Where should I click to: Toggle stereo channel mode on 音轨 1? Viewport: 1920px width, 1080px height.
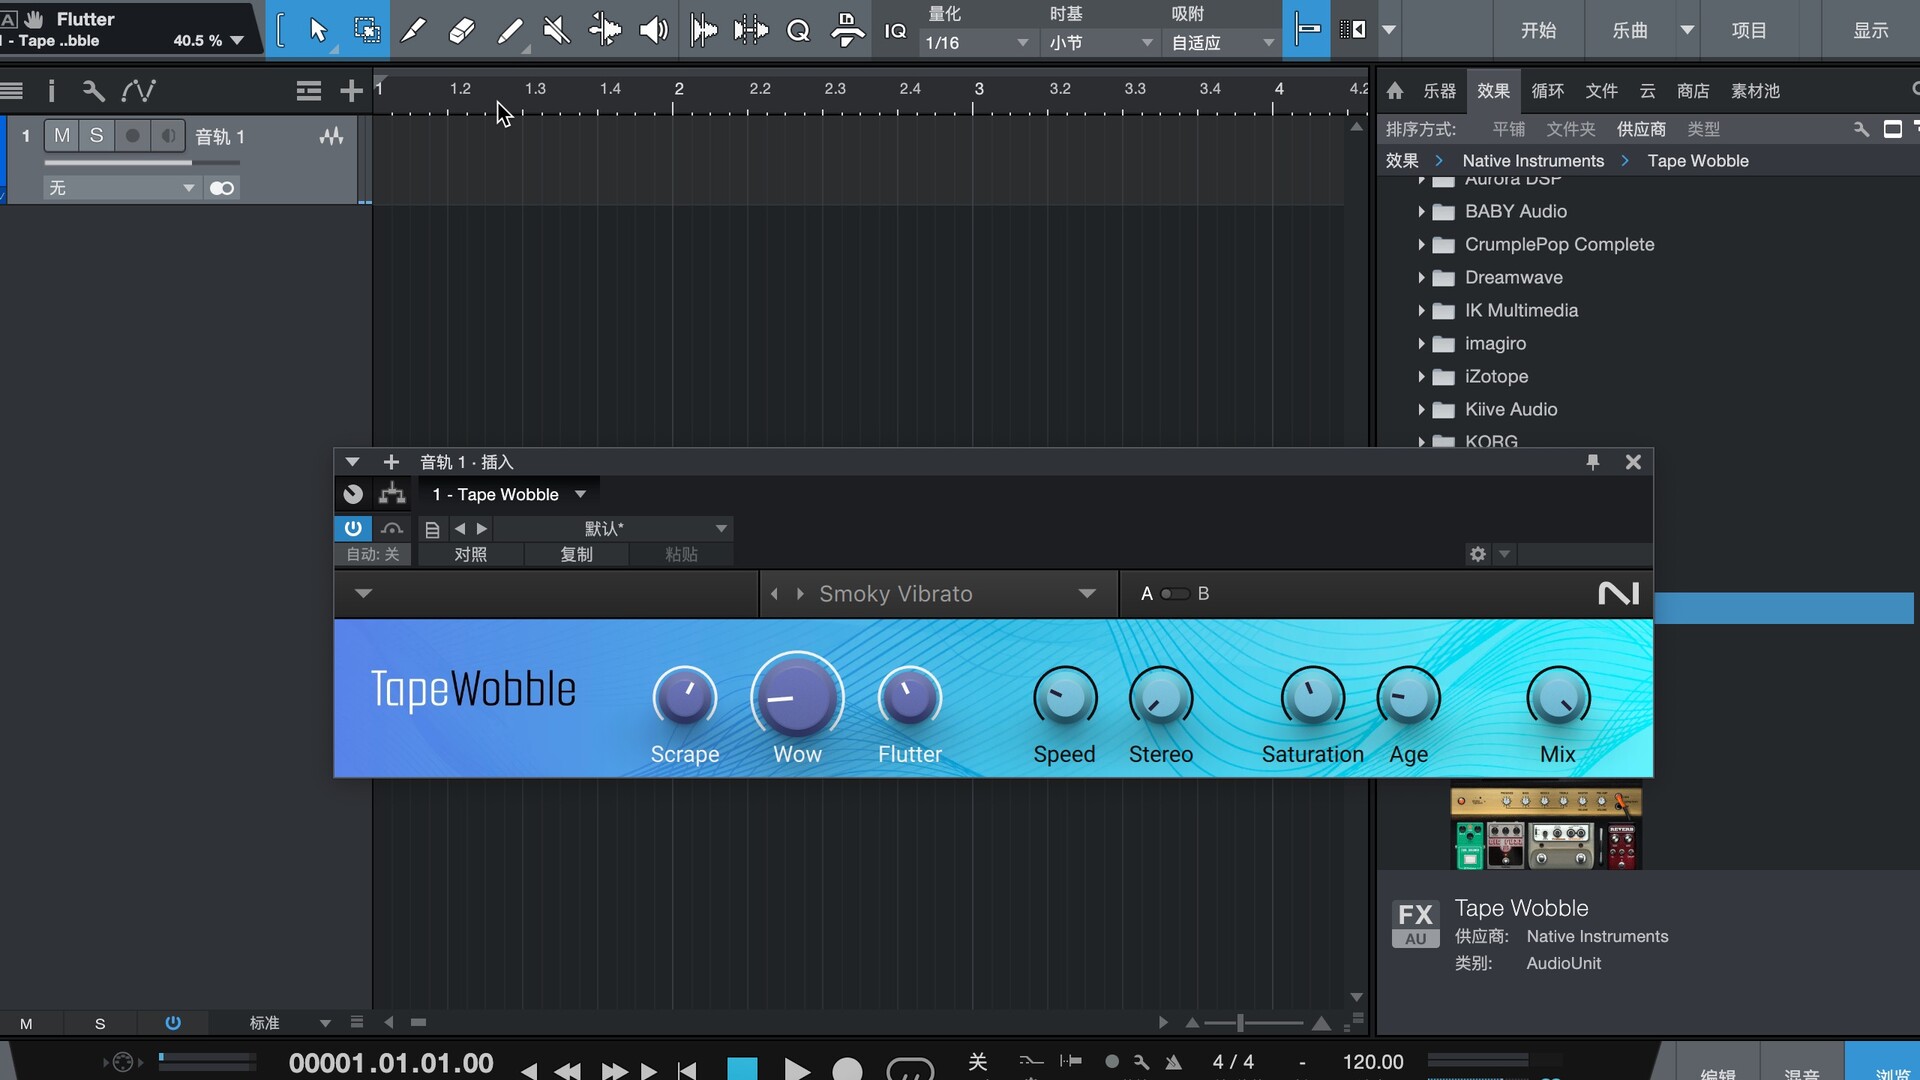(x=222, y=188)
